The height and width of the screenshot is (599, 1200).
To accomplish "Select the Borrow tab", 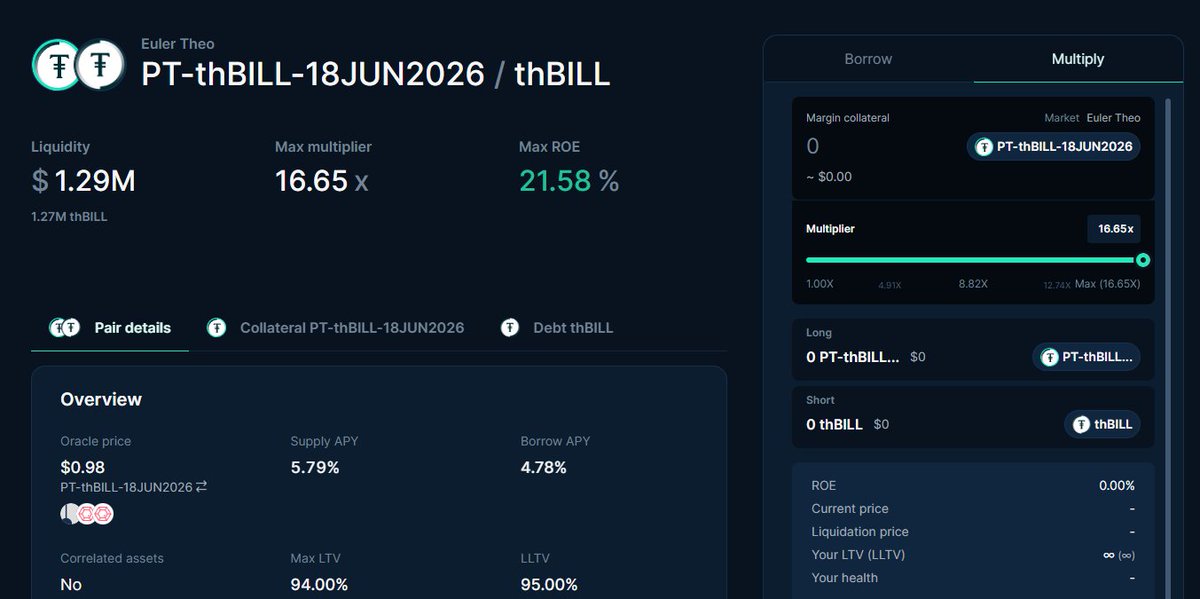I will [x=868, y=59].
